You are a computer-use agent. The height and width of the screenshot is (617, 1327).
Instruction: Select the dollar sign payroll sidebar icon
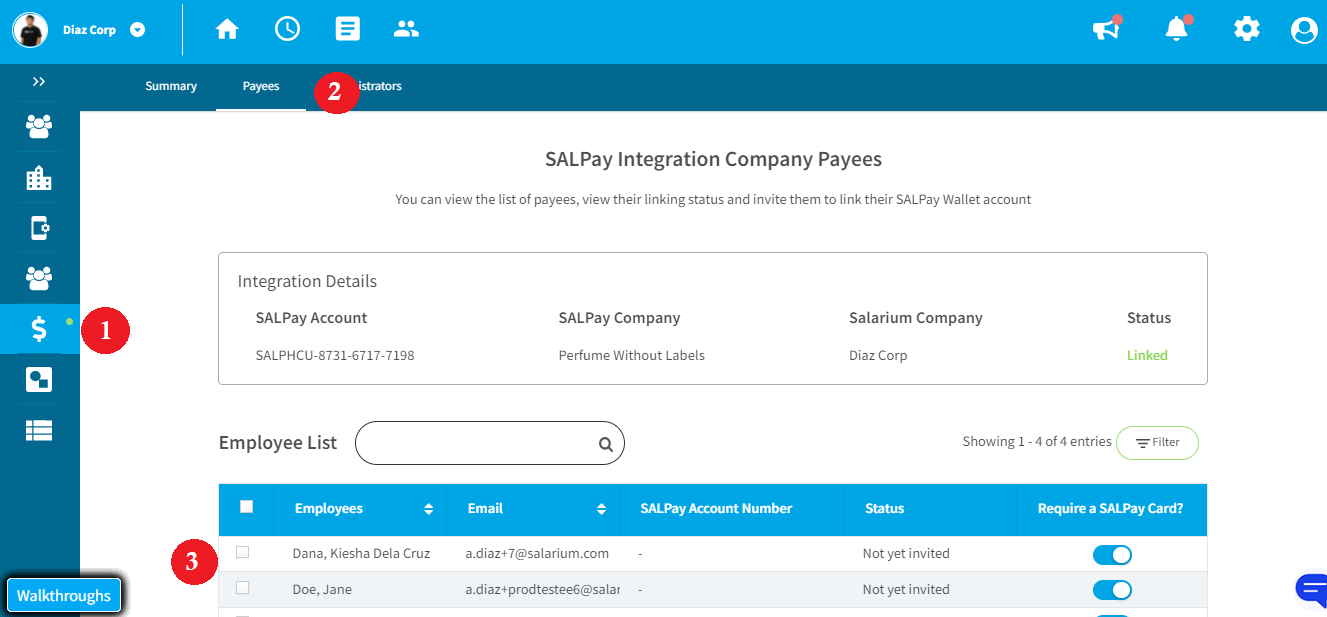coord(39,329)
